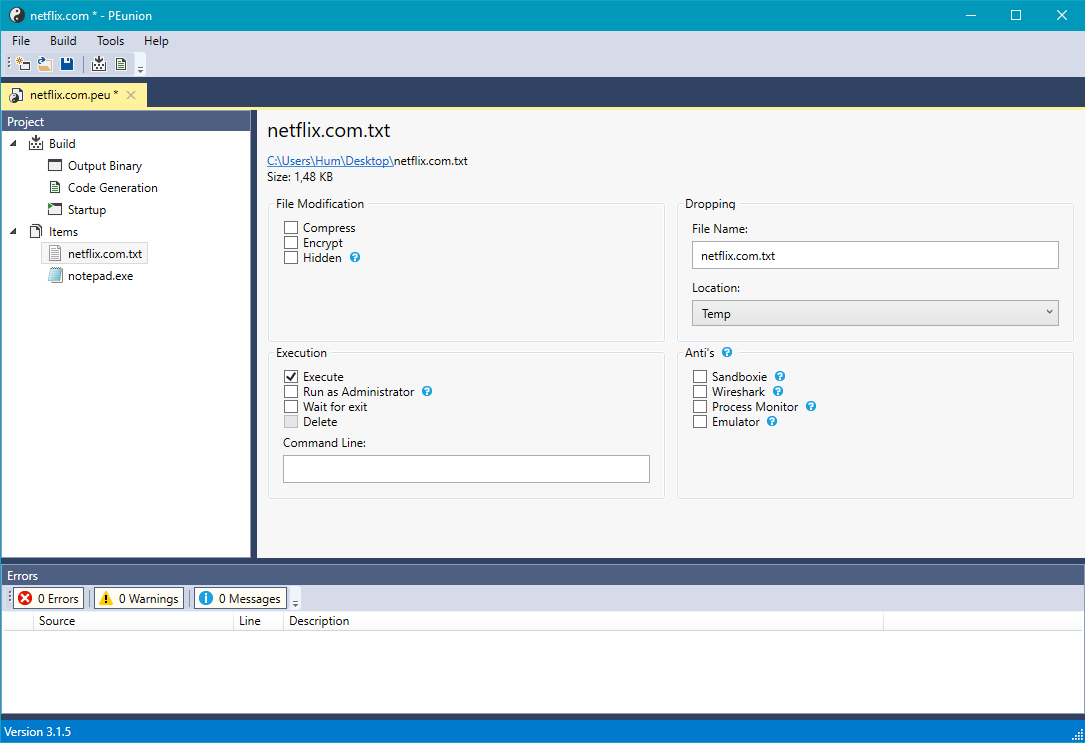Open the Location dropdown showing Temp
The width and height of the screenshot is (1085, 743).
pyautogui.click(x=875, y=313)
